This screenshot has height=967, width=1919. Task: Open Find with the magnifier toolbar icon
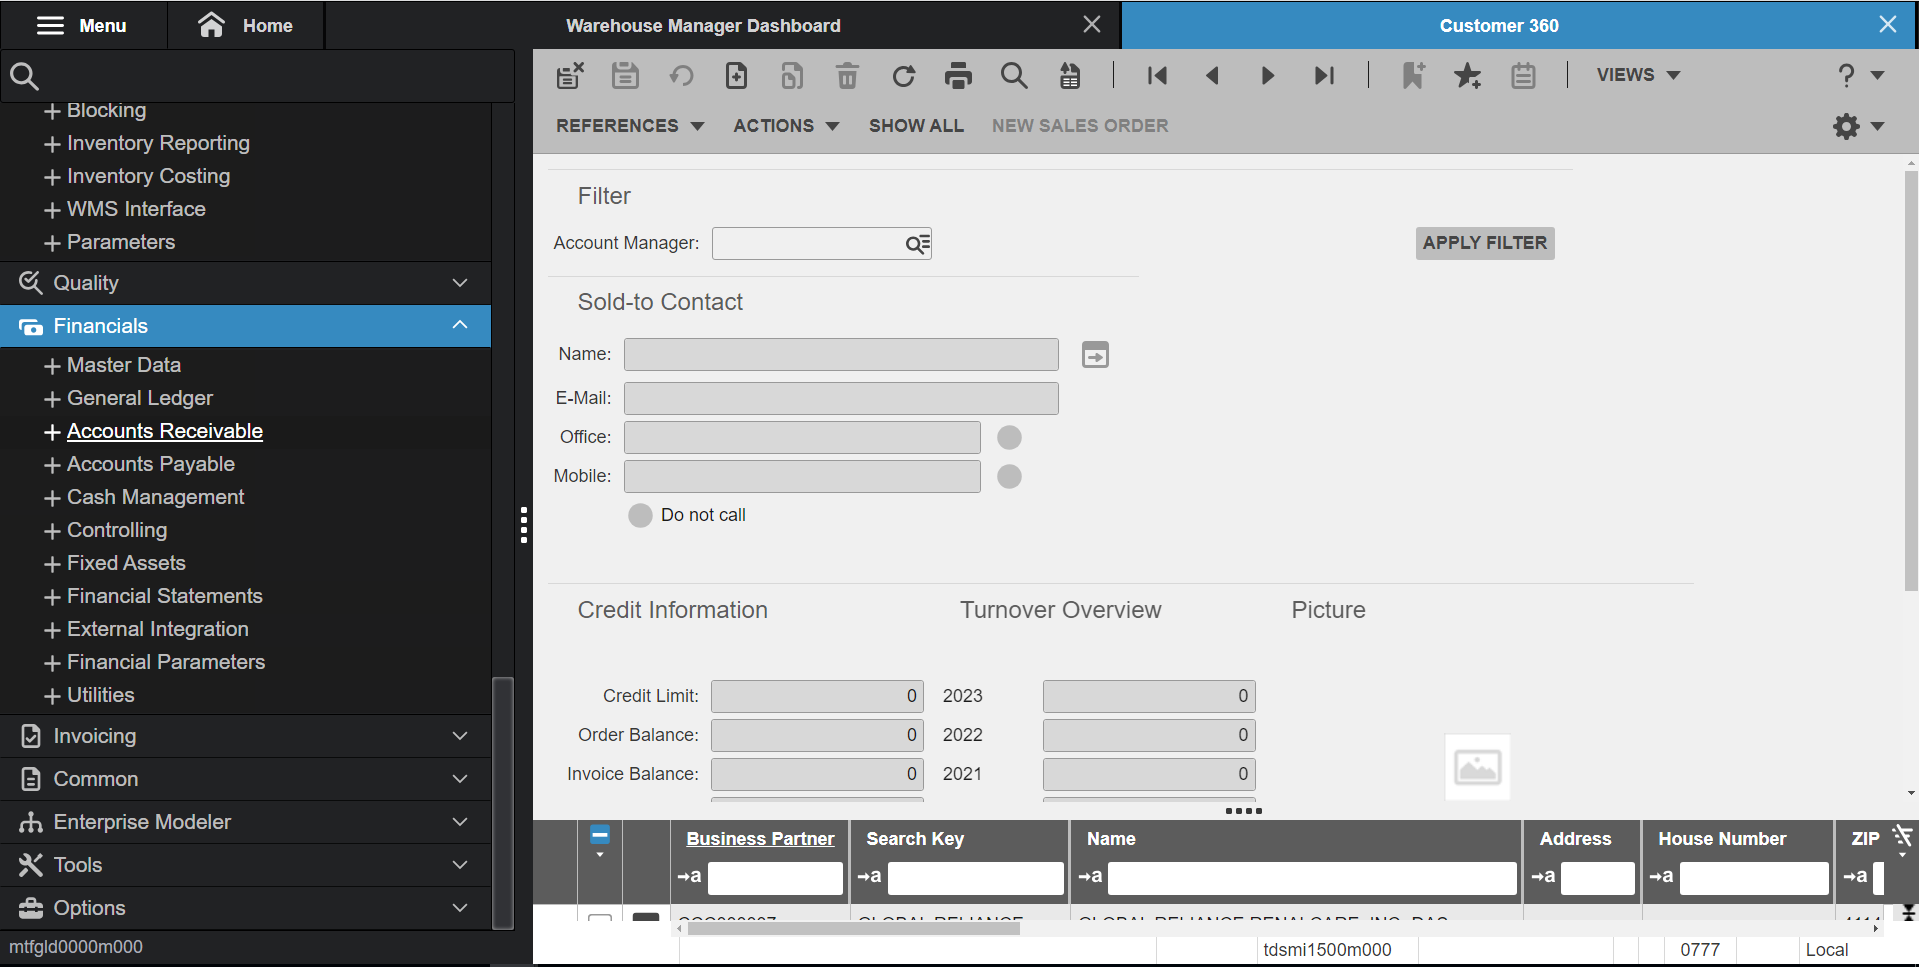pos(1014,75)
